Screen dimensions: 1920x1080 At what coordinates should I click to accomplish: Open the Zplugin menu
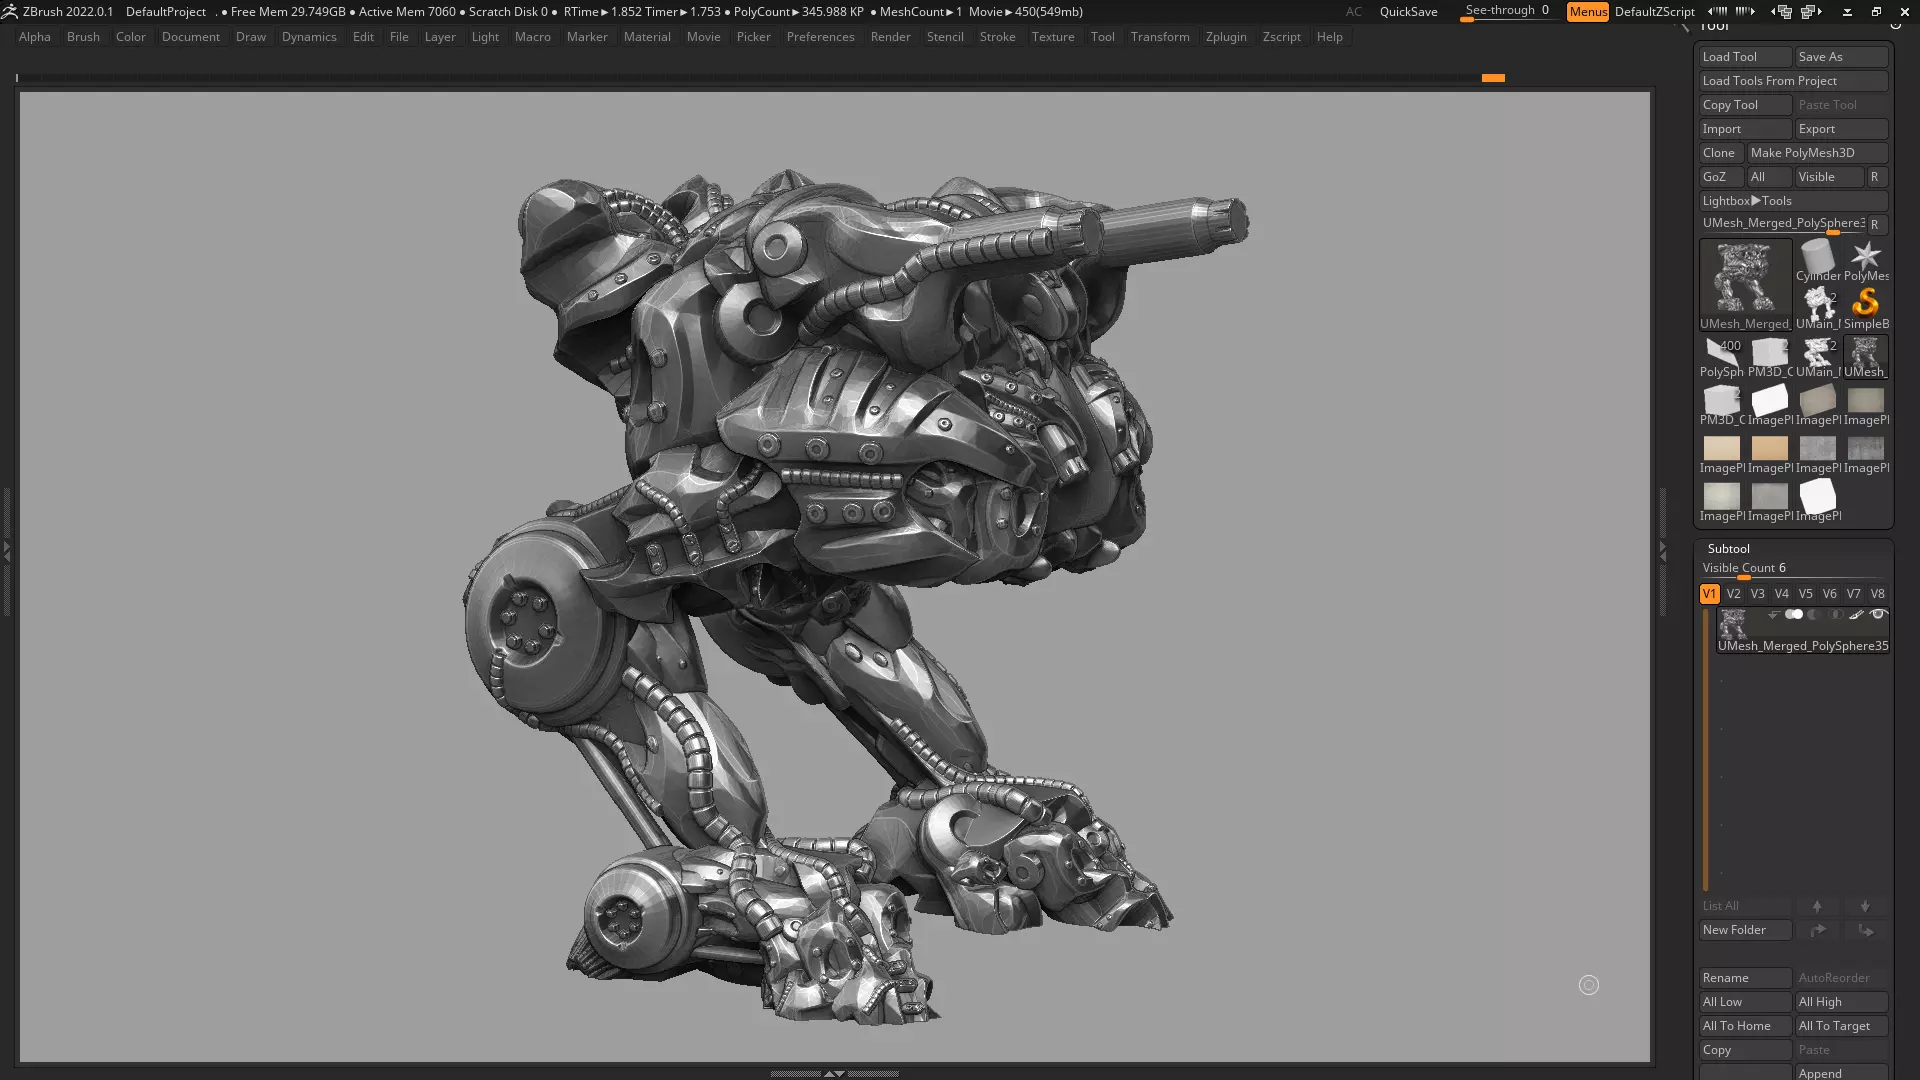[1225, 37]
